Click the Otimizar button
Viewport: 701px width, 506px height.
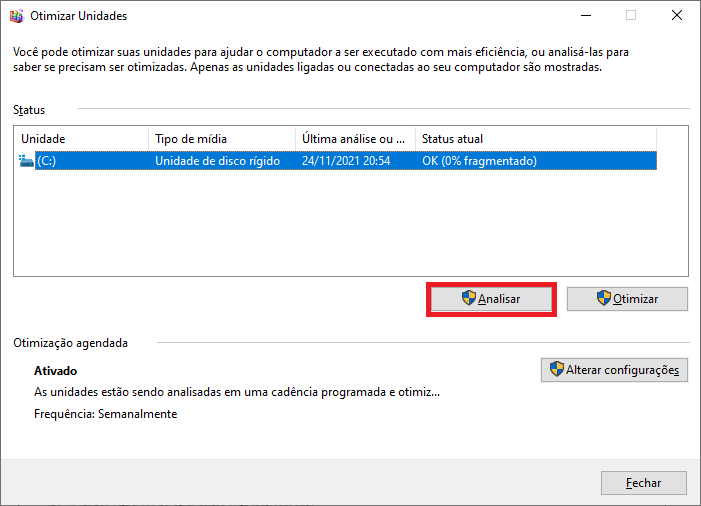(627, 299)
